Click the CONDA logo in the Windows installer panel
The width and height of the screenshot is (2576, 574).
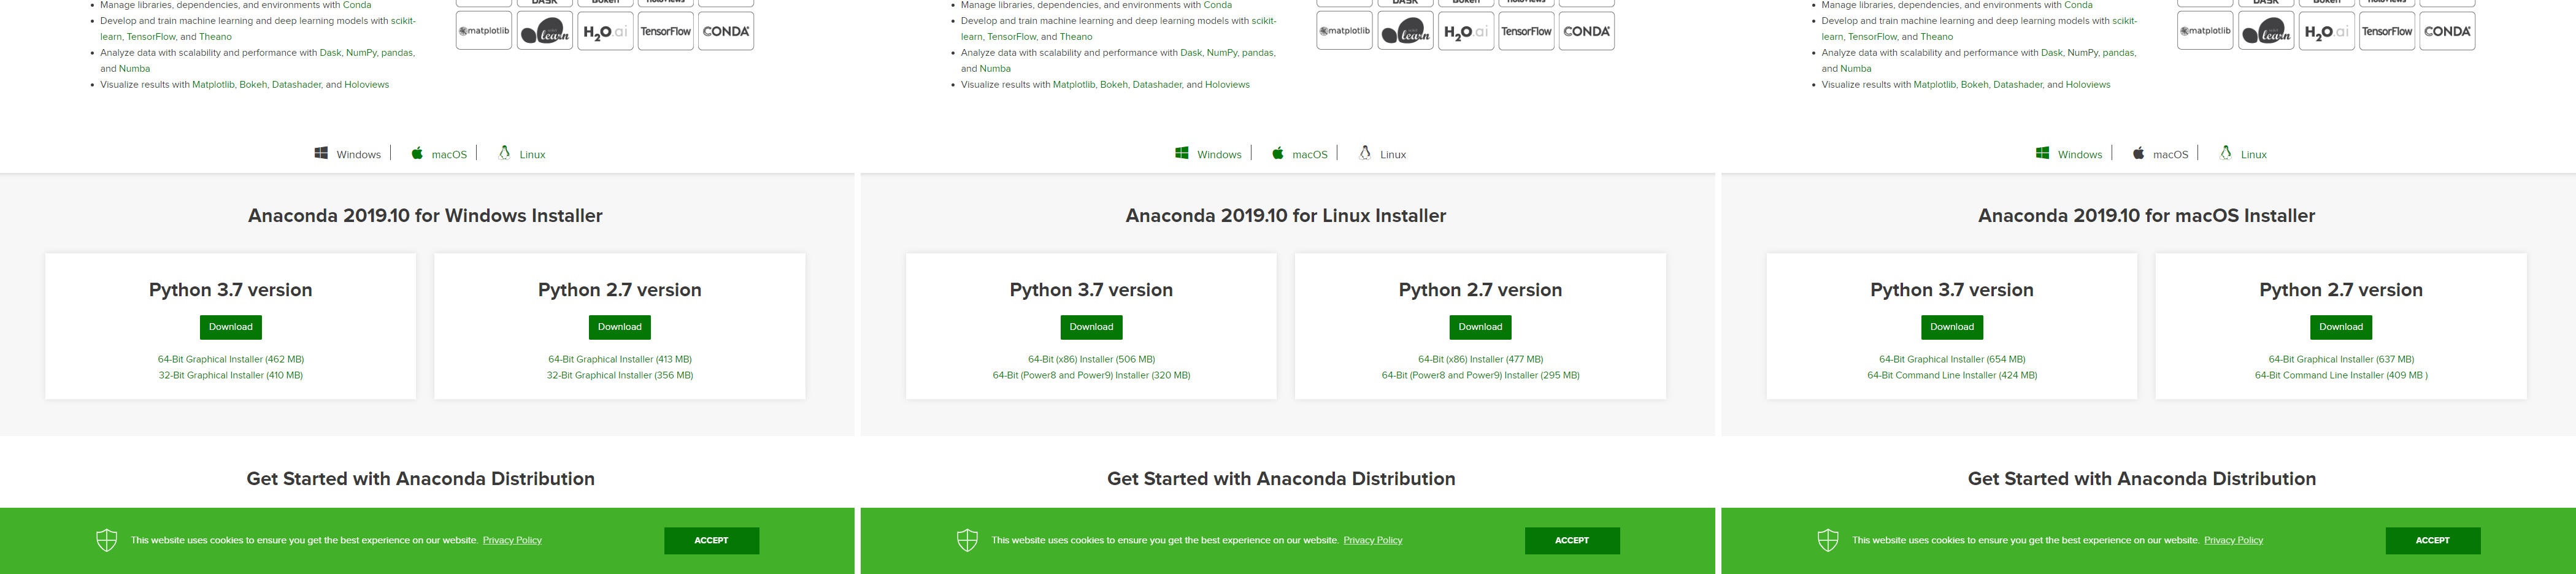coord(726,31)
